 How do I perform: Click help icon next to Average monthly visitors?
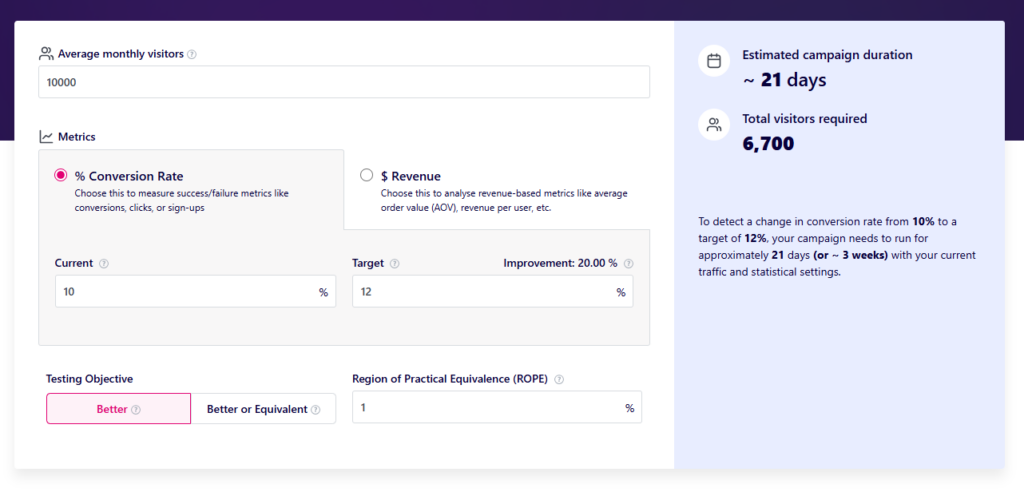pos(192,54)
